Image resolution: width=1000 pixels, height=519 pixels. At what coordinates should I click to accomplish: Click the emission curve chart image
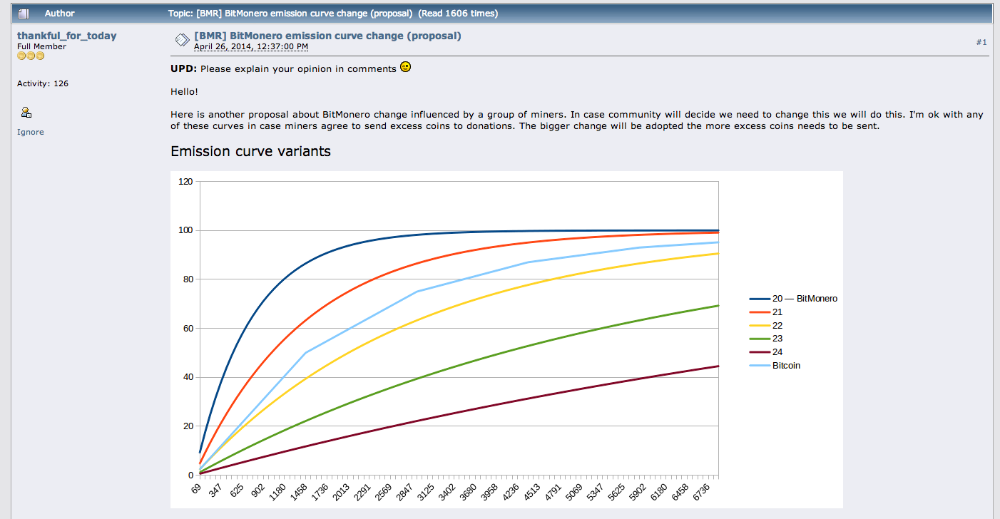pos(506,339)
